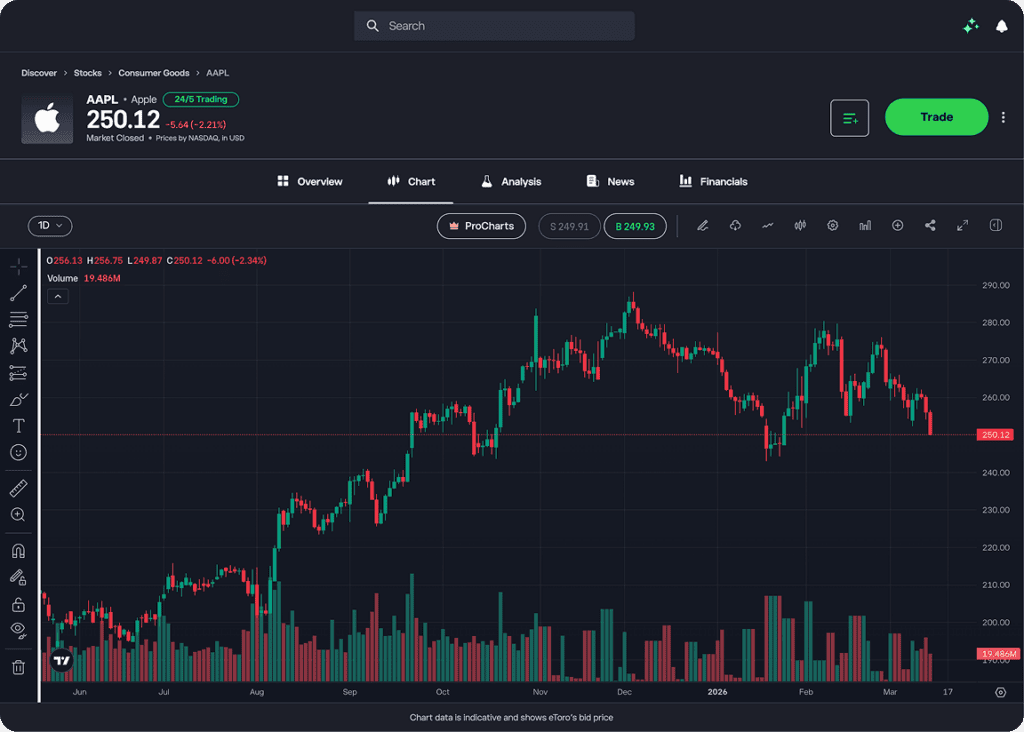Pick the ruler measure tool
The width and height of the screenshot is (1024, 732).
(18, 488)
